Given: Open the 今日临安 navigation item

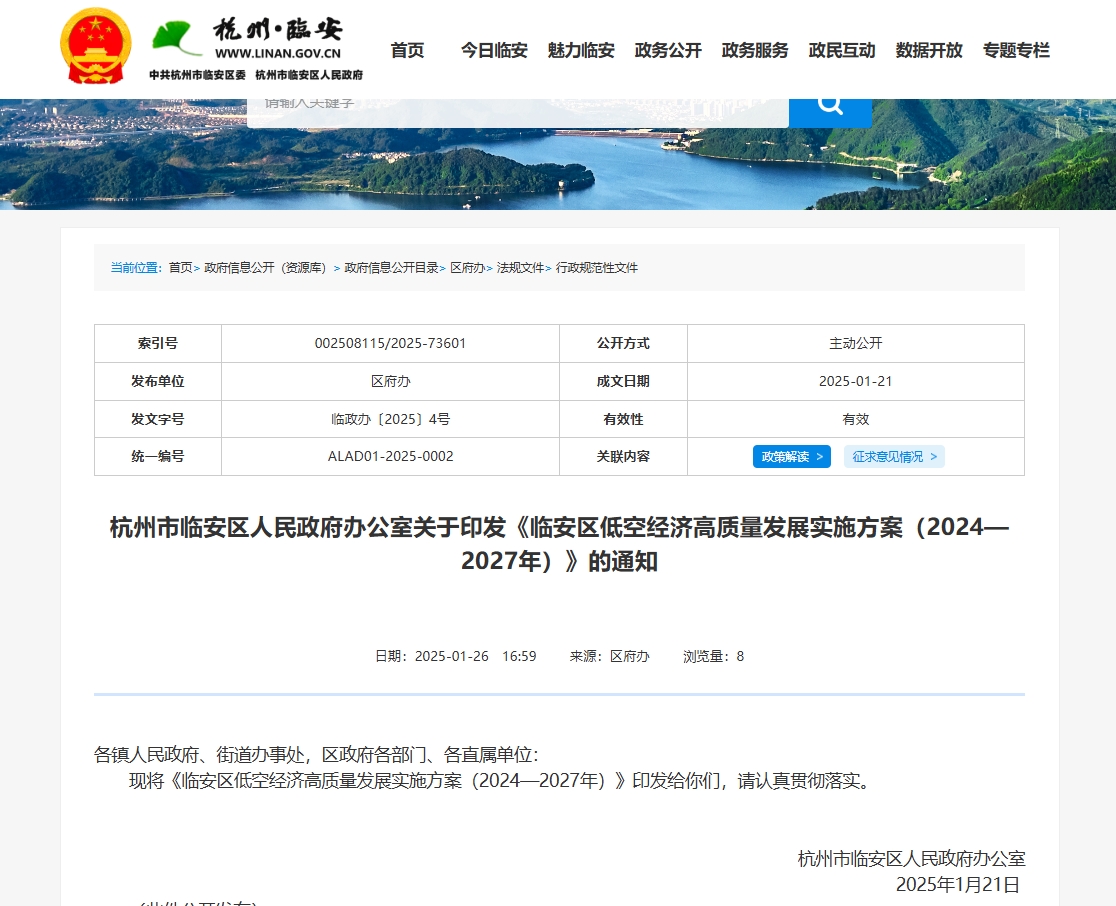Looking at the screenshot, I should point(494,50).
